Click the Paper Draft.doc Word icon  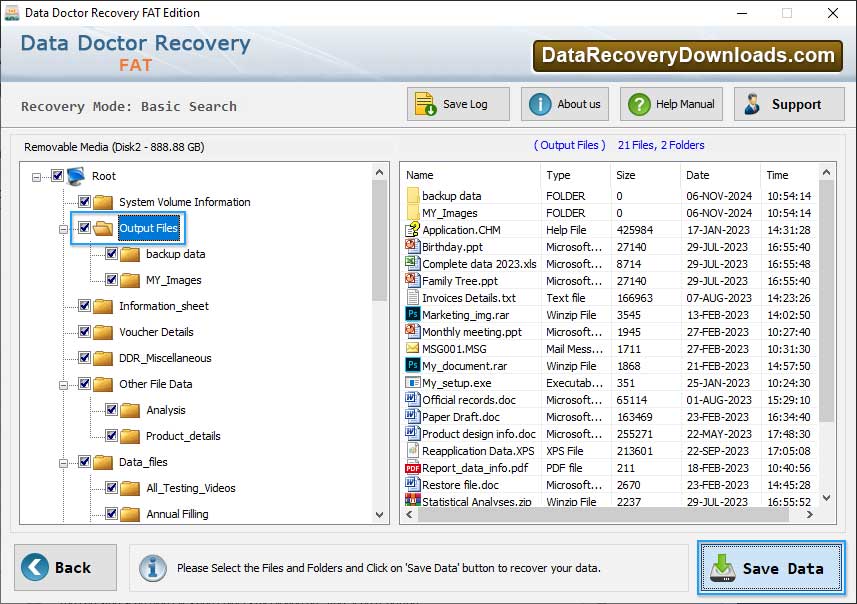[413, 416]
